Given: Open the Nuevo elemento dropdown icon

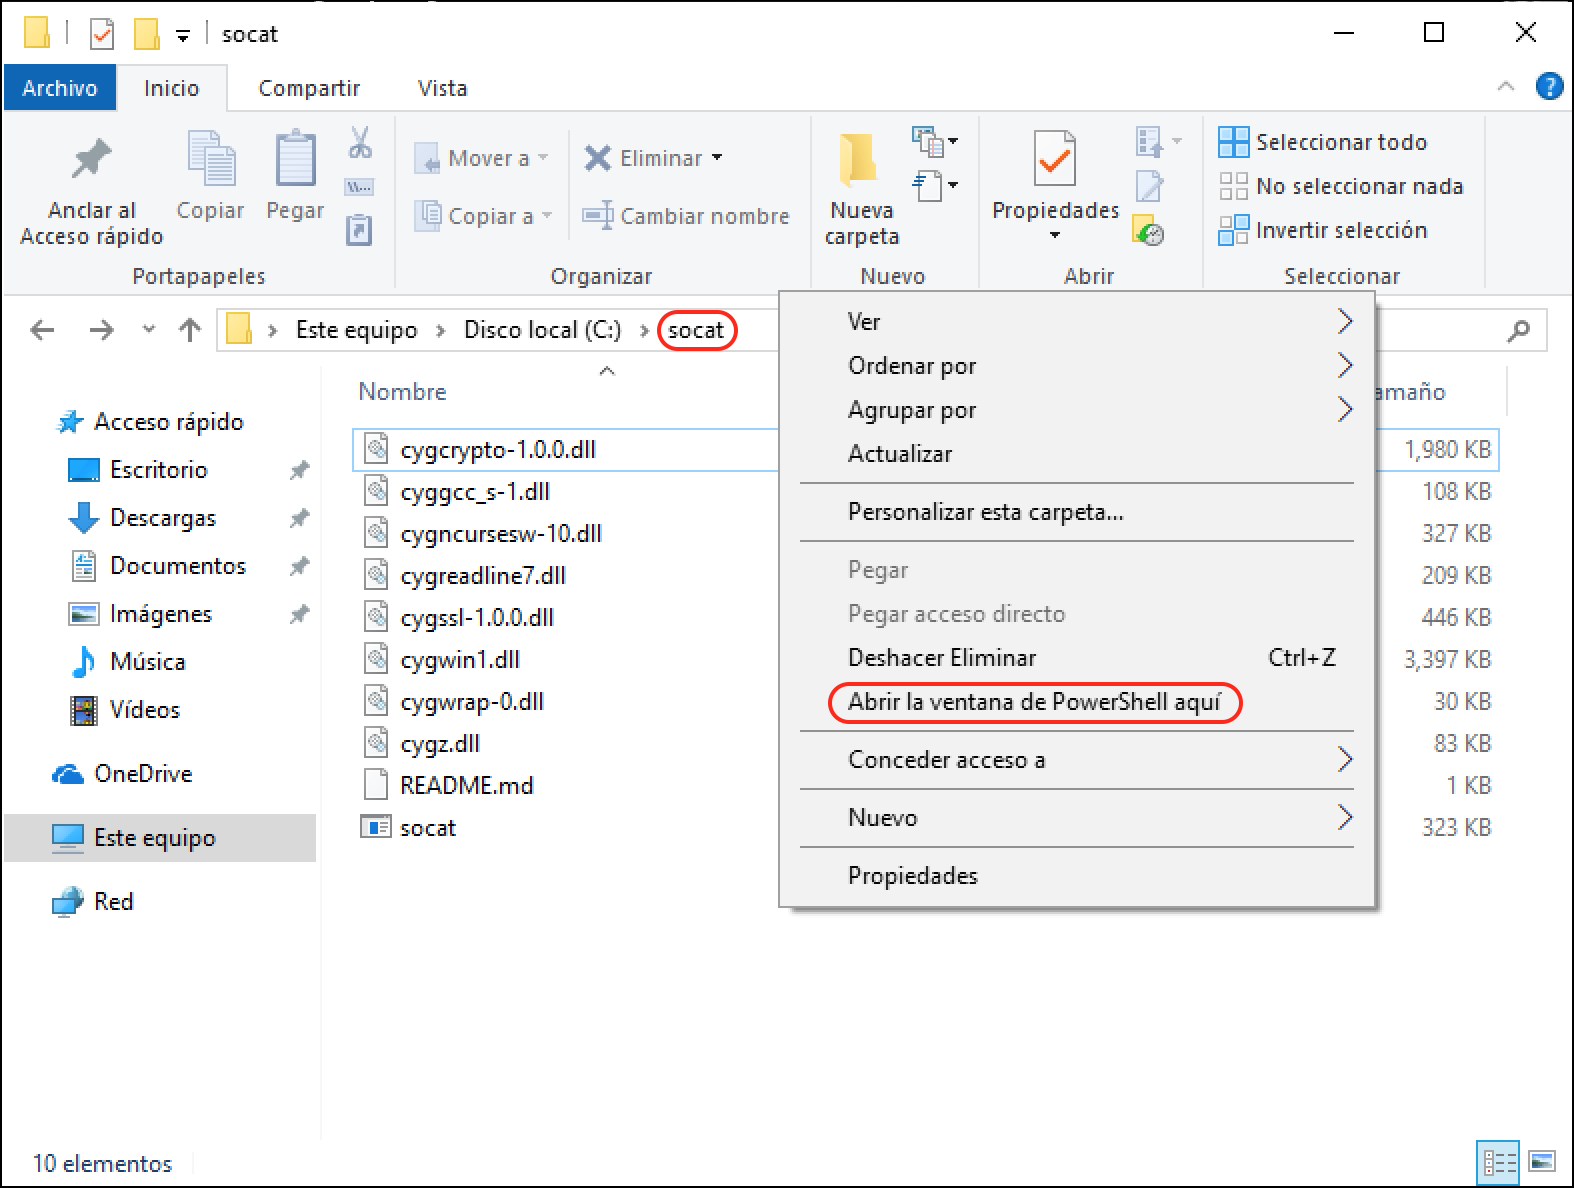Looking at the screenshot, I should click(935, 142).
